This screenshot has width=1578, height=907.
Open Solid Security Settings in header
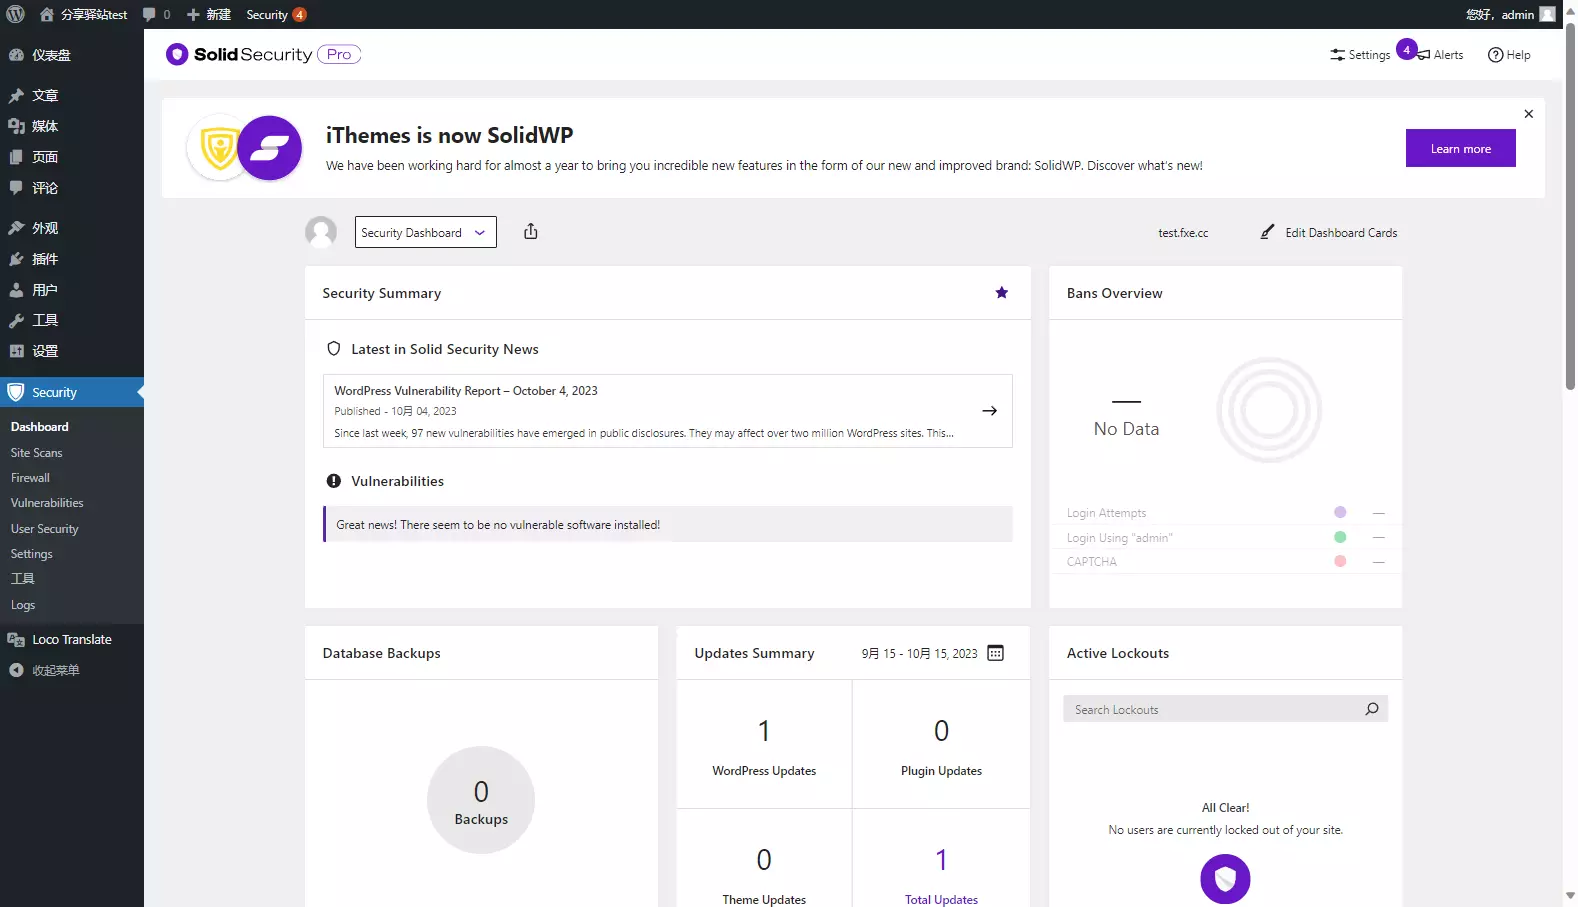tap(1360, 55)
